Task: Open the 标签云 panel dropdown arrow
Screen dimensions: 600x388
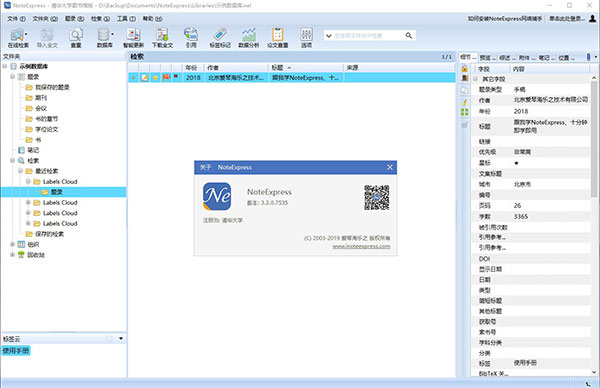Action: coord(121,338)
